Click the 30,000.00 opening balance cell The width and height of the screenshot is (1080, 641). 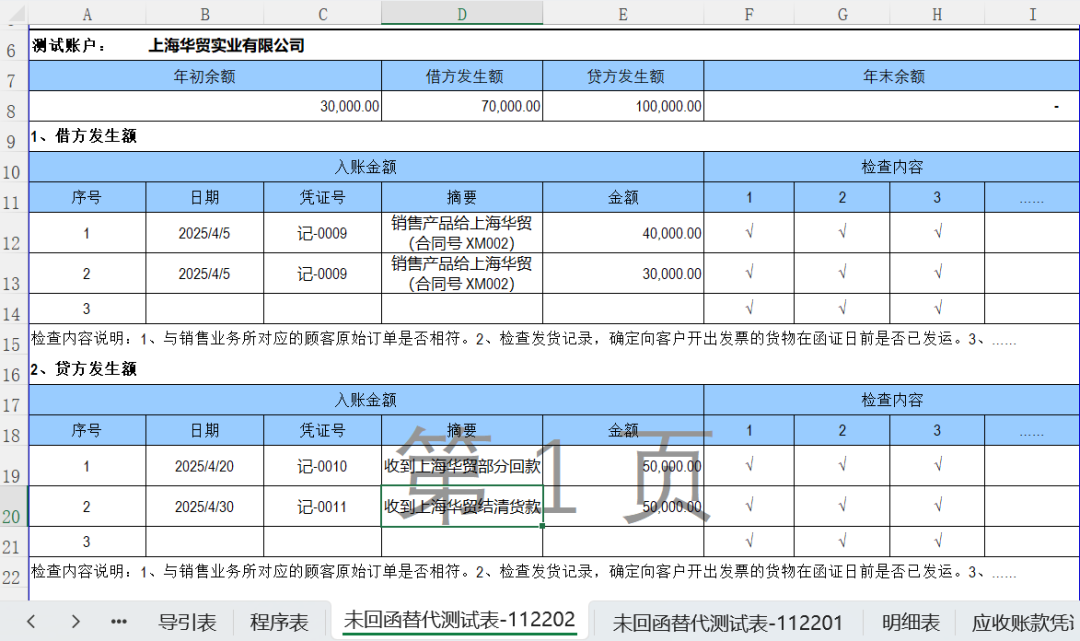[205, 106]
